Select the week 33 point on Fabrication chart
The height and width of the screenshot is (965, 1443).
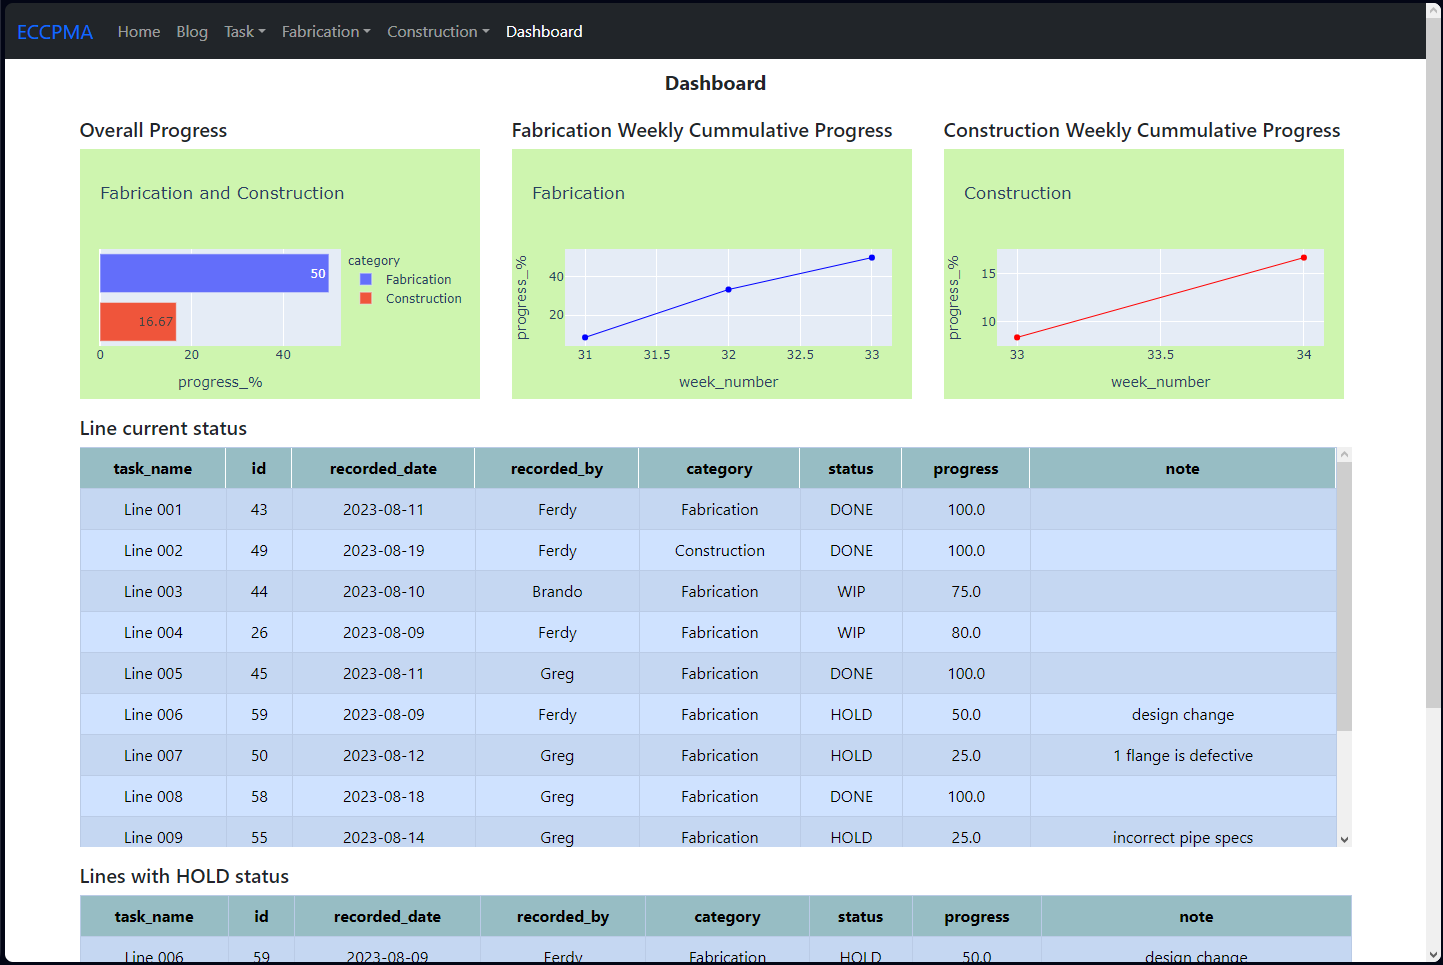tap(872, 255)
